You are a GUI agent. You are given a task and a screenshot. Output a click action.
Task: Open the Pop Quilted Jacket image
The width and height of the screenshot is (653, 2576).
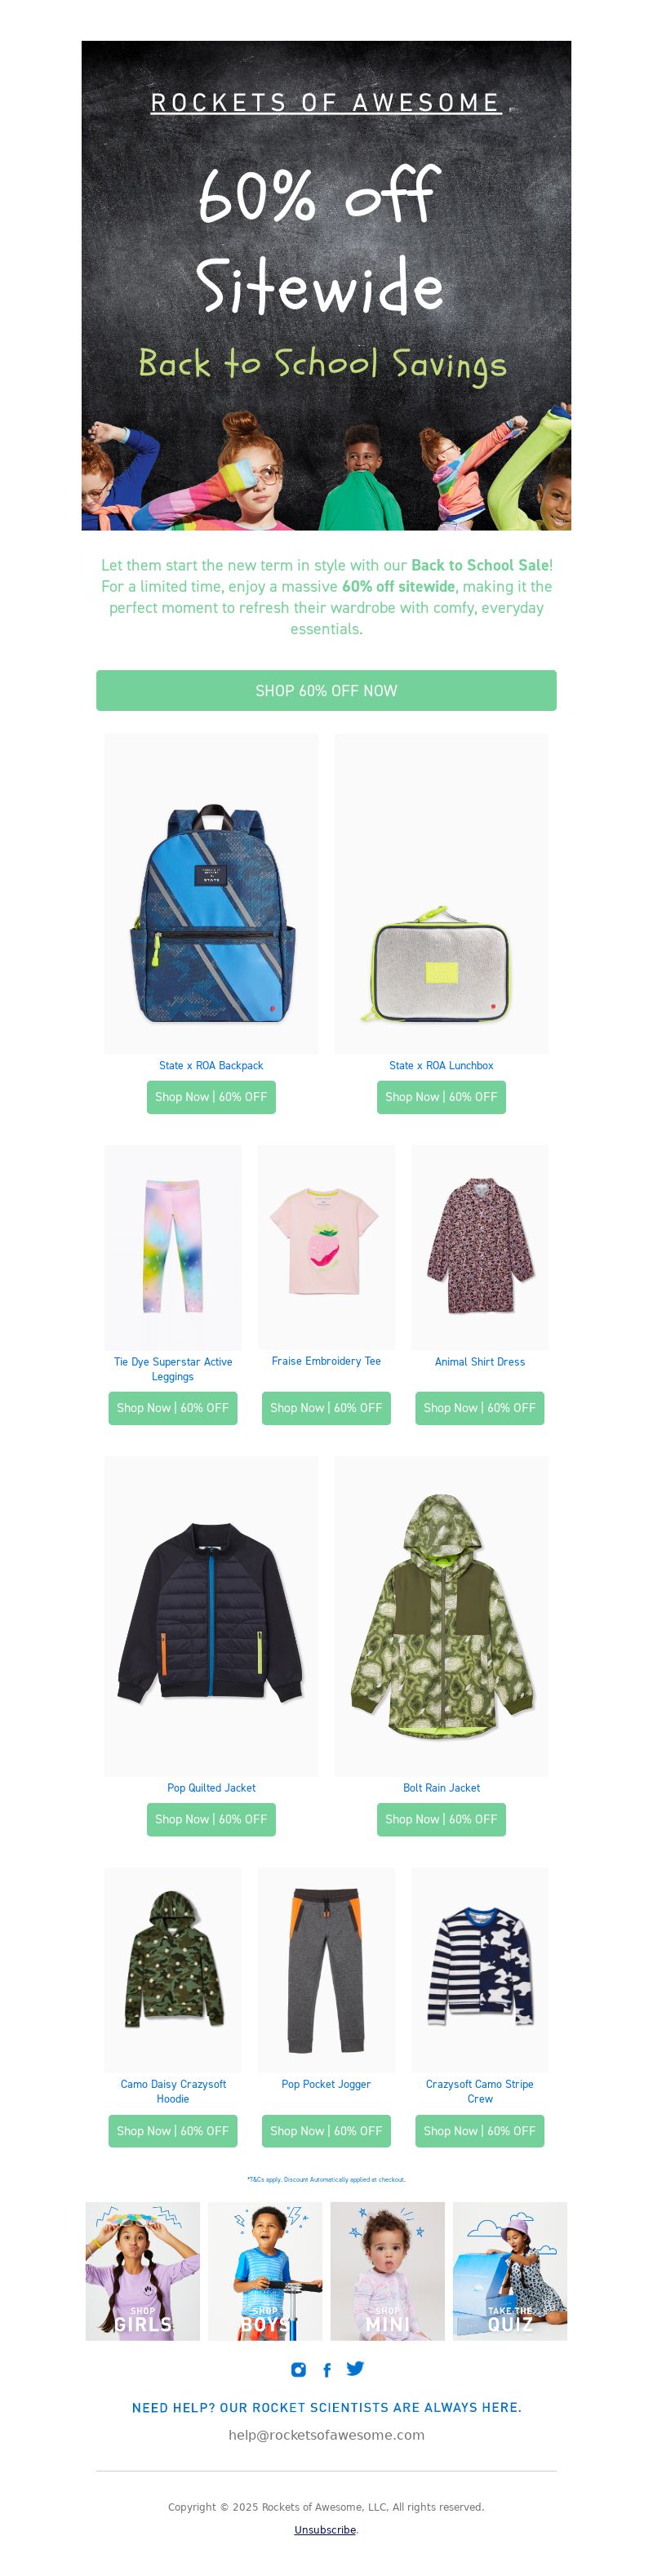pos(211,1616)
